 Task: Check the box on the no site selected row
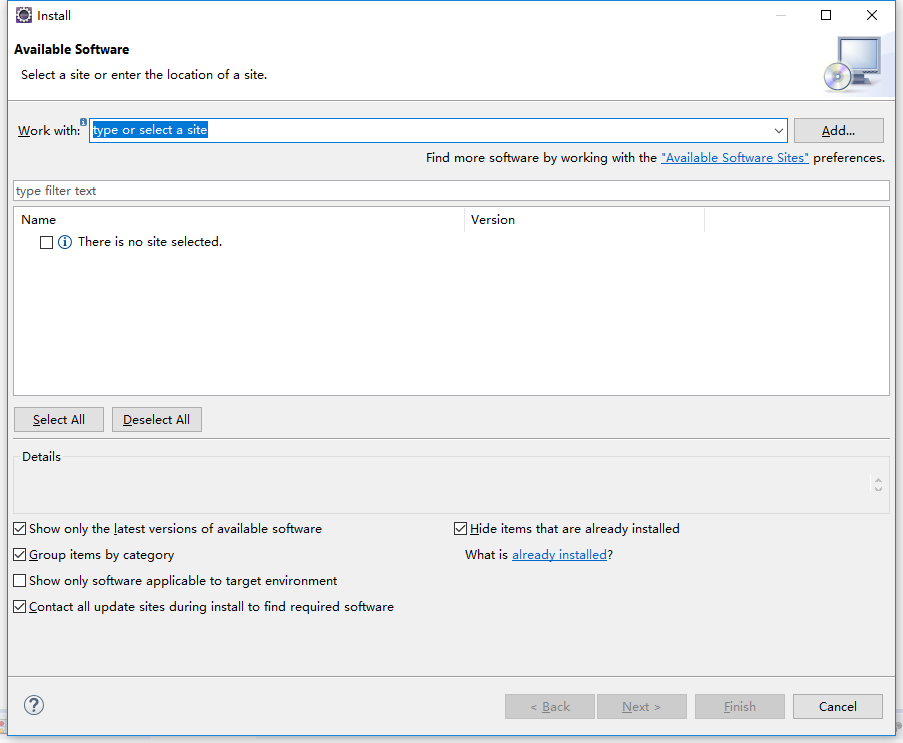[46, 241]
